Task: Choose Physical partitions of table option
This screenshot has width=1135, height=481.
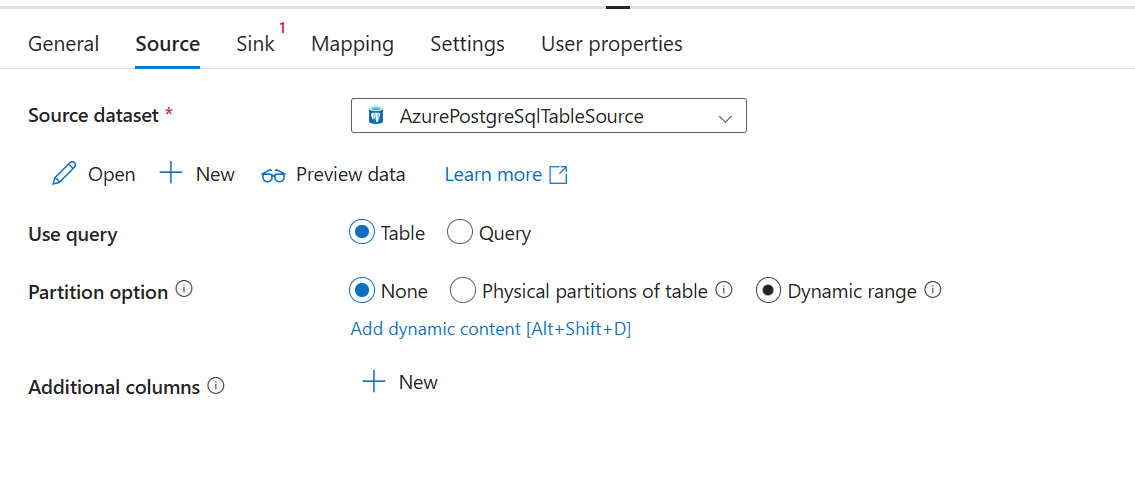Action: coord(463,291)
